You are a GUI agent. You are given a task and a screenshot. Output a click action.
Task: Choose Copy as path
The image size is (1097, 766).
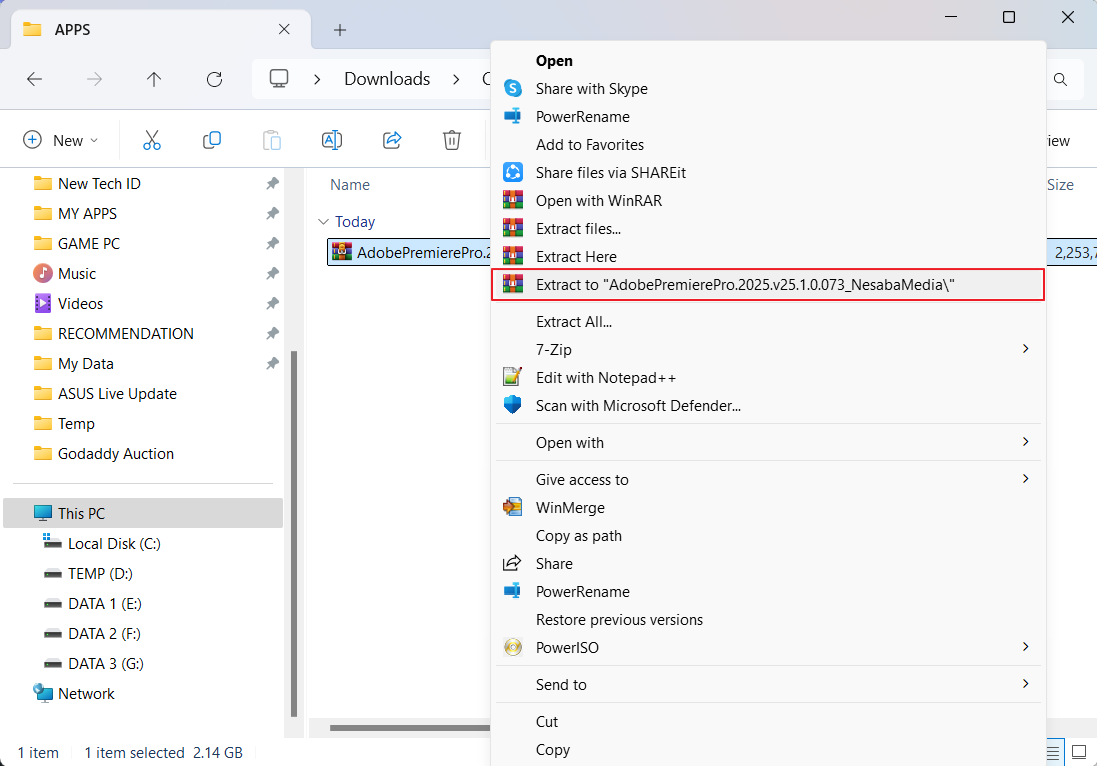768,535
